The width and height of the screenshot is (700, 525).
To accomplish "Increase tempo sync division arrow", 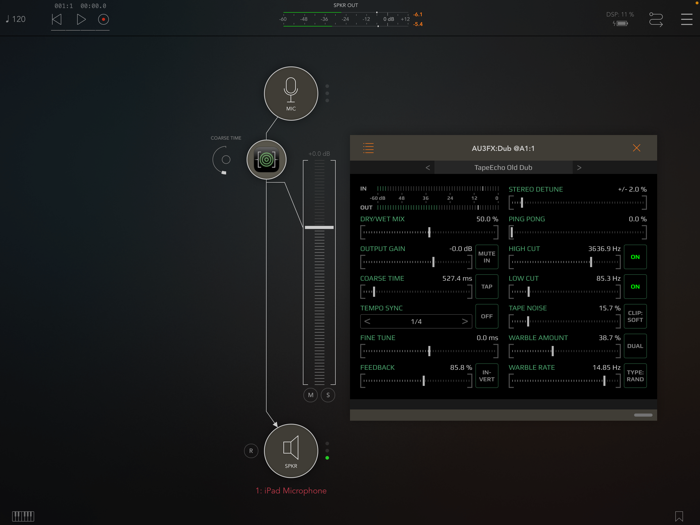I will tap(465, 321).
